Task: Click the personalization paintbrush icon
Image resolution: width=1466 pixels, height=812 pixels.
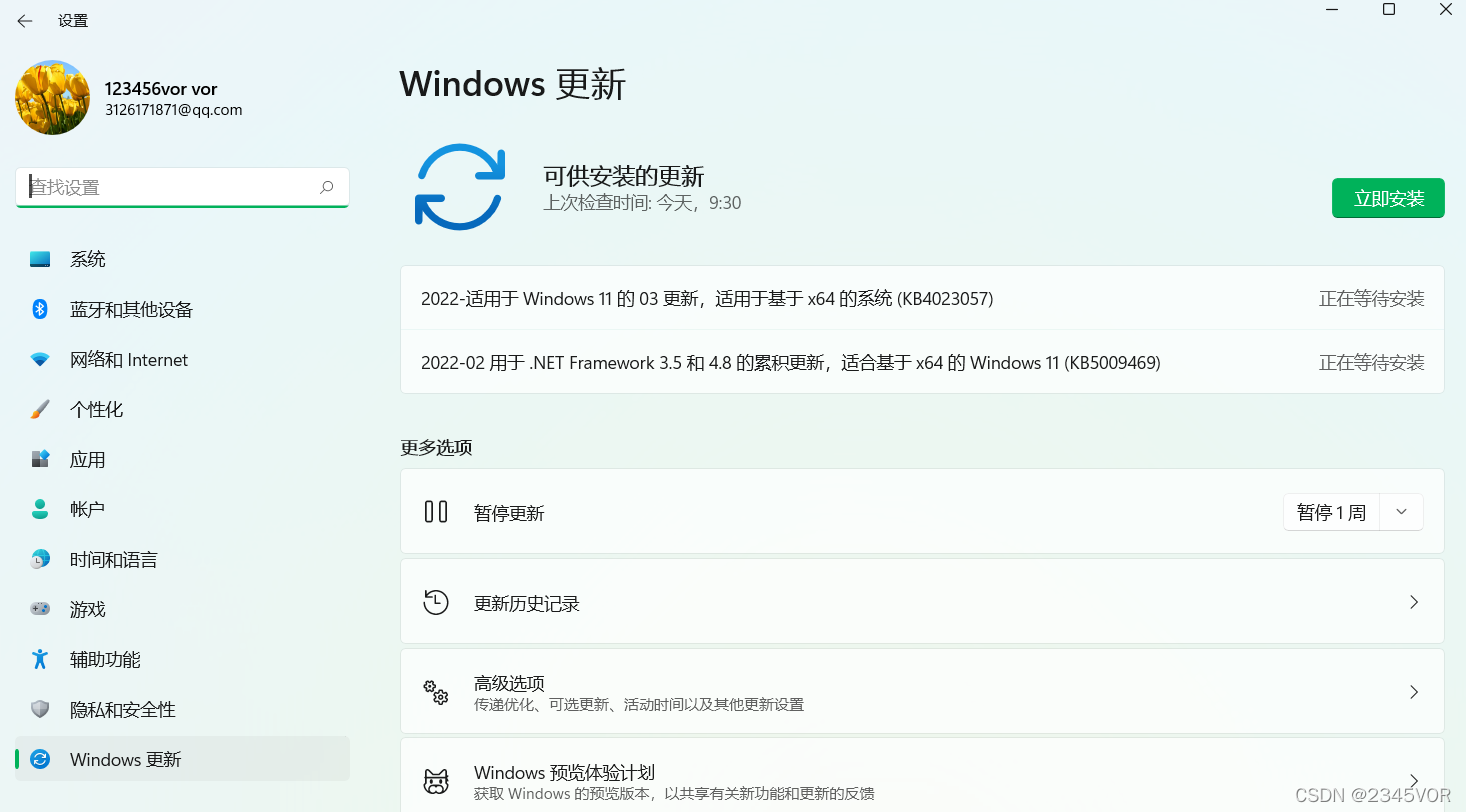Action: [x=40, y=409]
